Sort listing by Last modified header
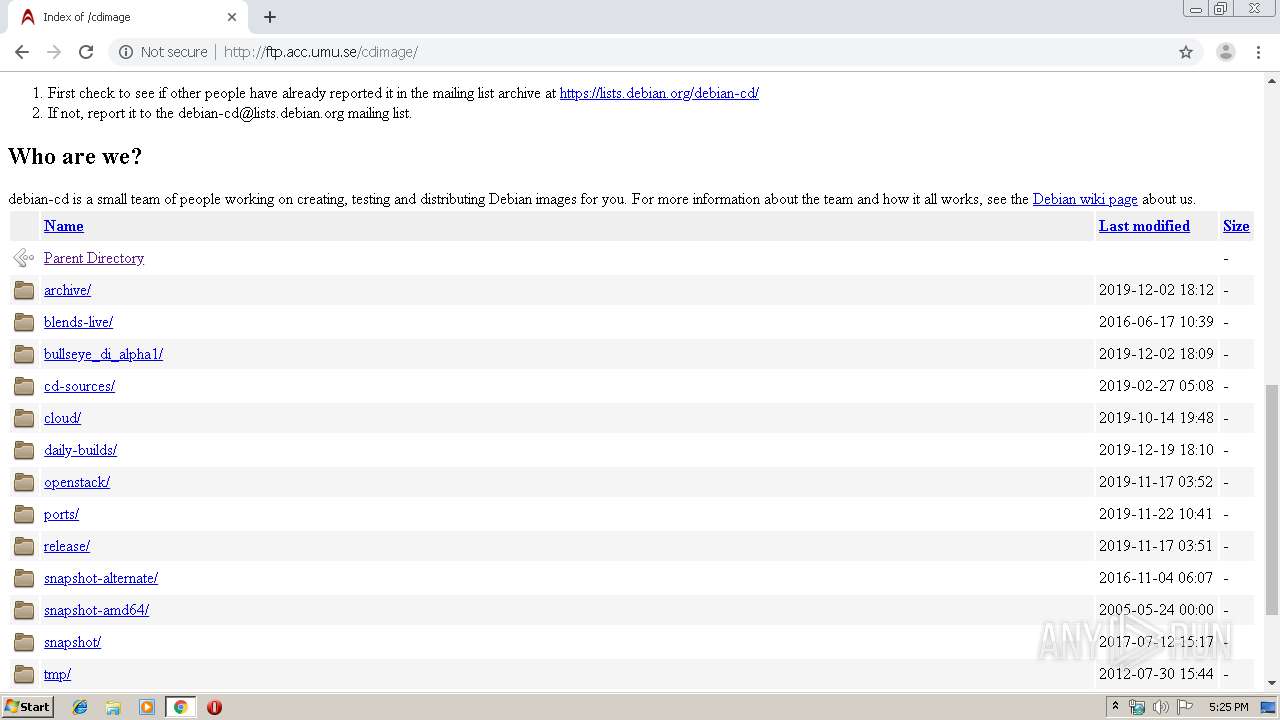The image size is (1280, 720). coord(1144,226)
